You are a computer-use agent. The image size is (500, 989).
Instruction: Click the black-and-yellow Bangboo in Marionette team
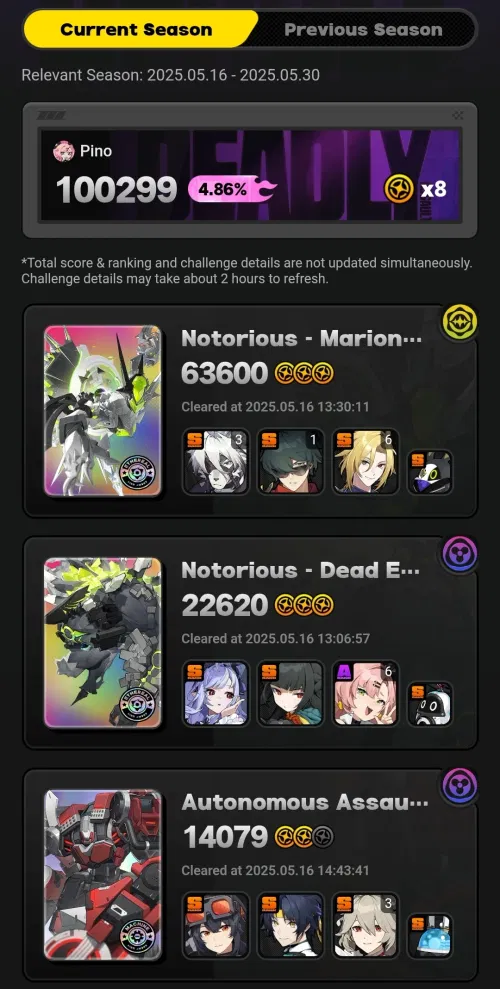(430, 472)
